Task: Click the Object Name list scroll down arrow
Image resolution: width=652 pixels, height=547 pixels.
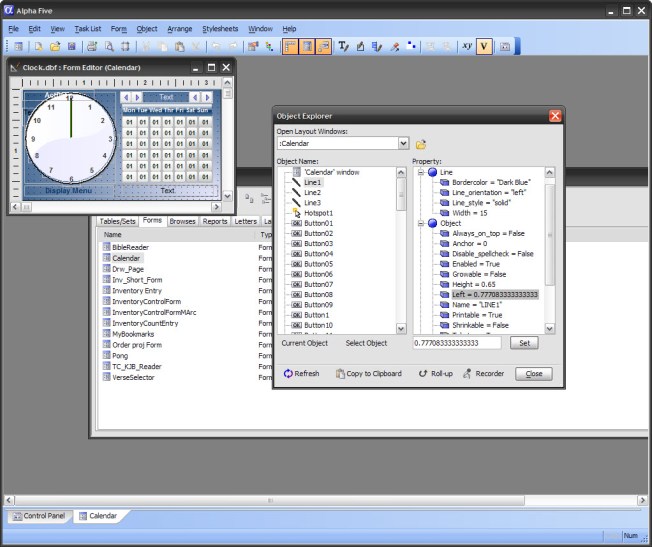Action: [401, 329]
